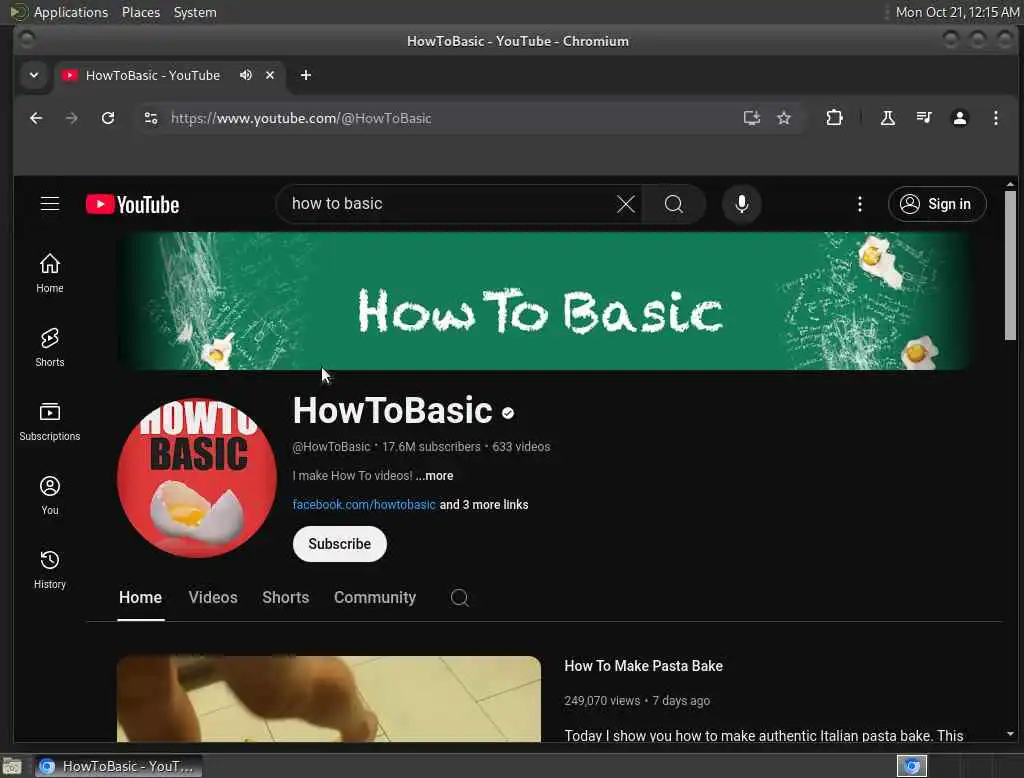Open the System menu

195,12
